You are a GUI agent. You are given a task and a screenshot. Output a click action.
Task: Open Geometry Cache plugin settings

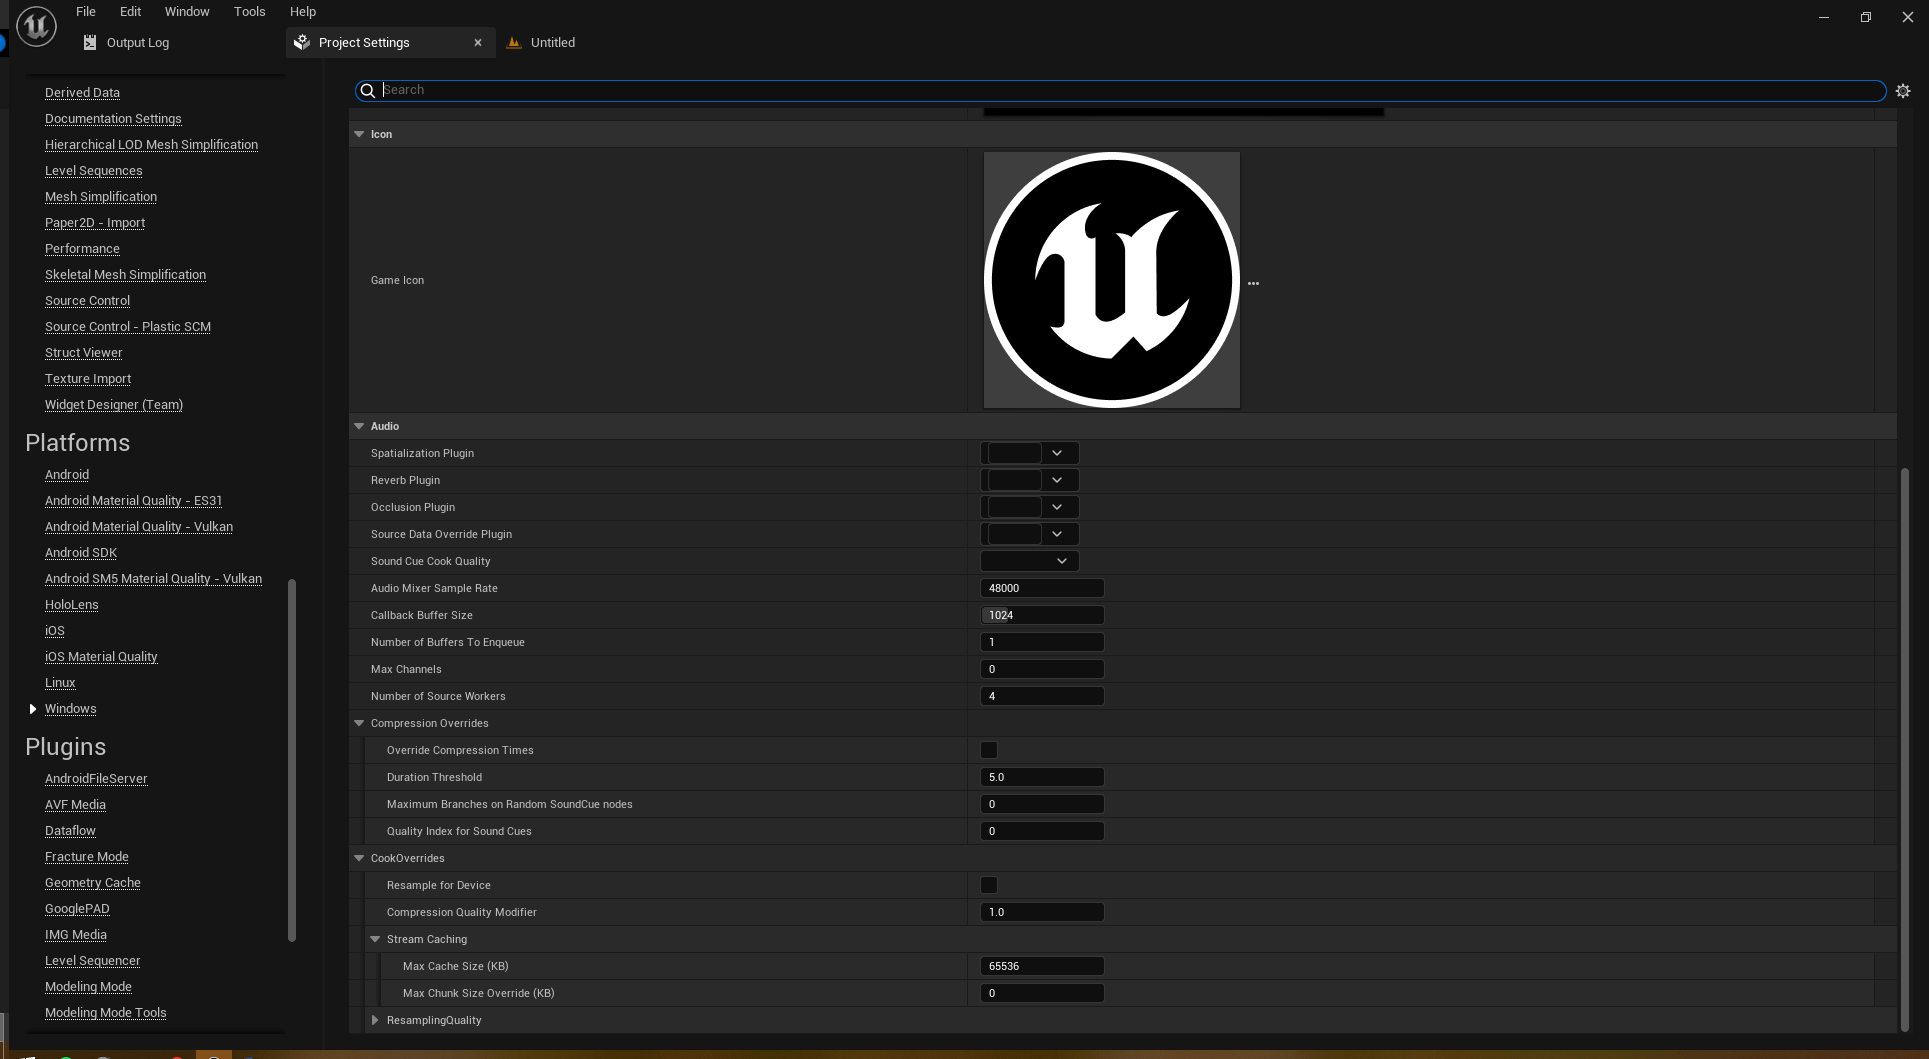tap(92, 882)
